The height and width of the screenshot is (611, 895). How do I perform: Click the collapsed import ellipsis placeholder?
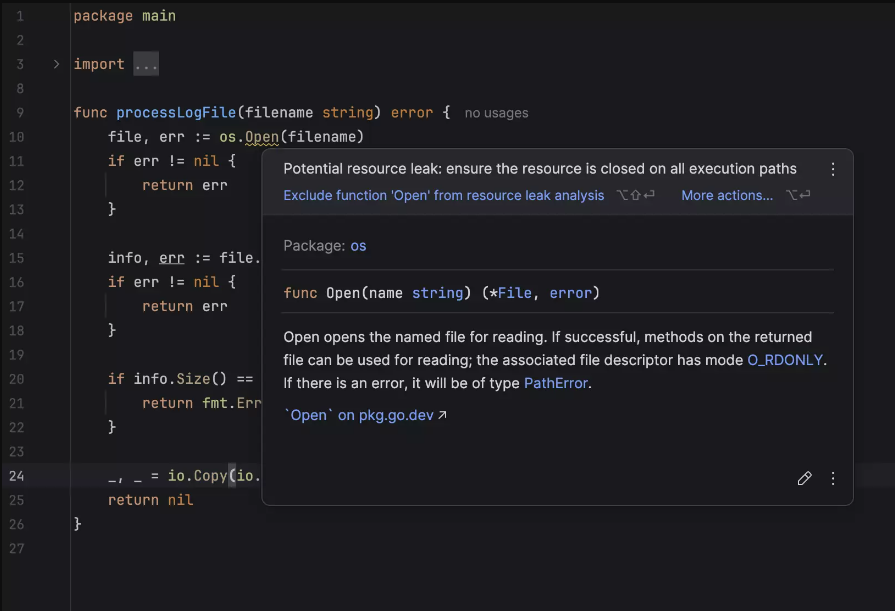(x=146, y=64)
